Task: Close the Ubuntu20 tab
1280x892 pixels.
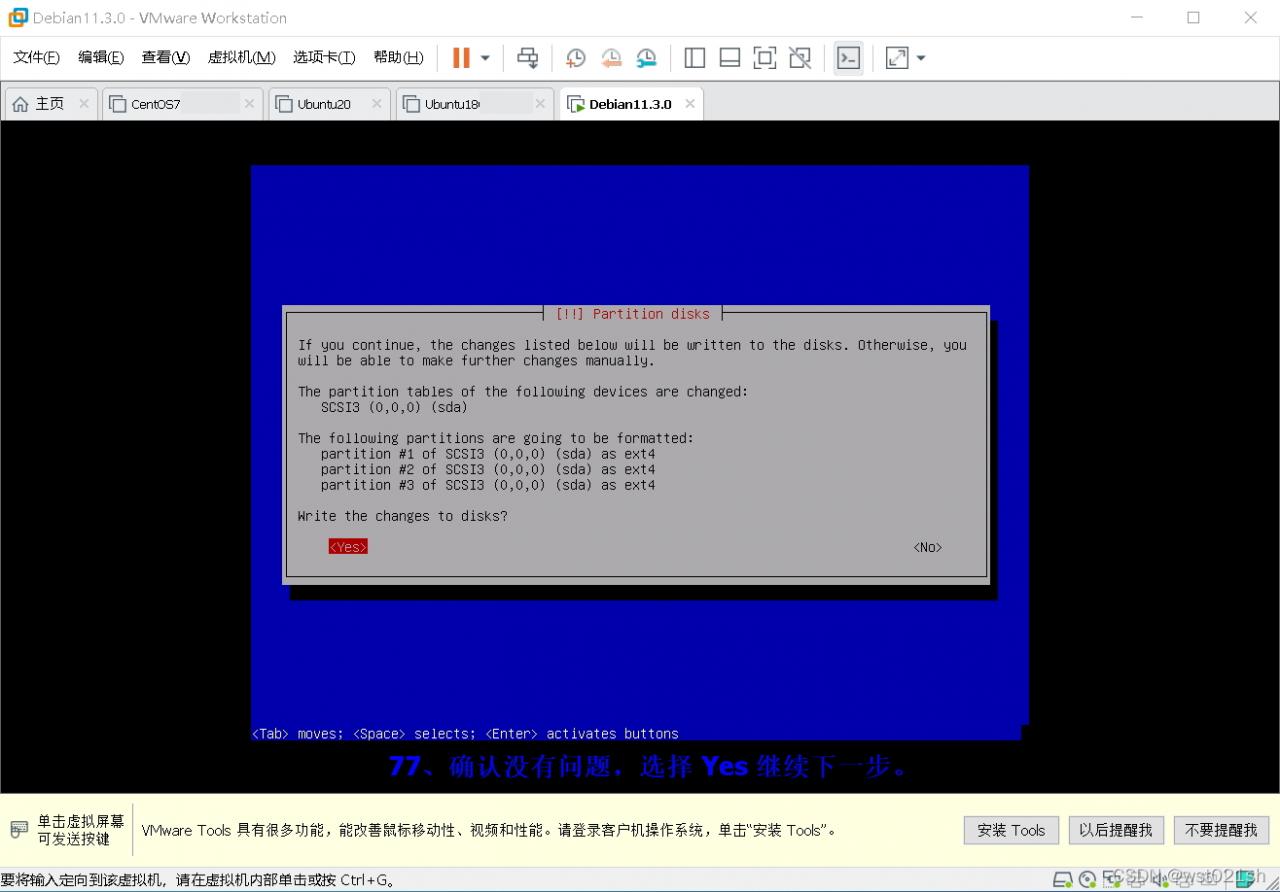Action: click(377, 104)
